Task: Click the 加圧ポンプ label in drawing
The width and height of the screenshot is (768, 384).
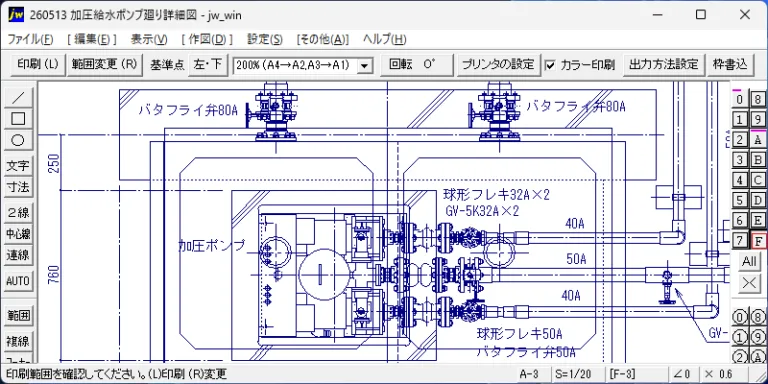Action: [x=212, y=246]
